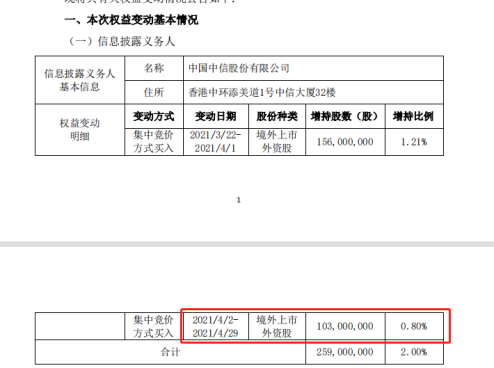Image resolution: width=494 pixels, height=368 pixels.
Task: Click the share count 156,000,000
Action: pyautogui.click(x=345, y=142)
